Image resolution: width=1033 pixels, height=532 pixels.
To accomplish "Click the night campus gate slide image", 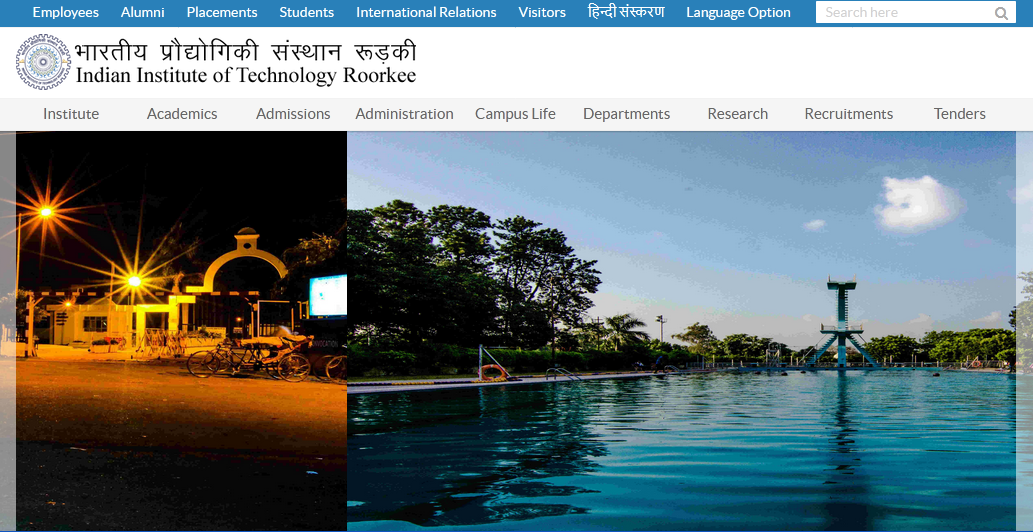I will [x=181, y=331].
